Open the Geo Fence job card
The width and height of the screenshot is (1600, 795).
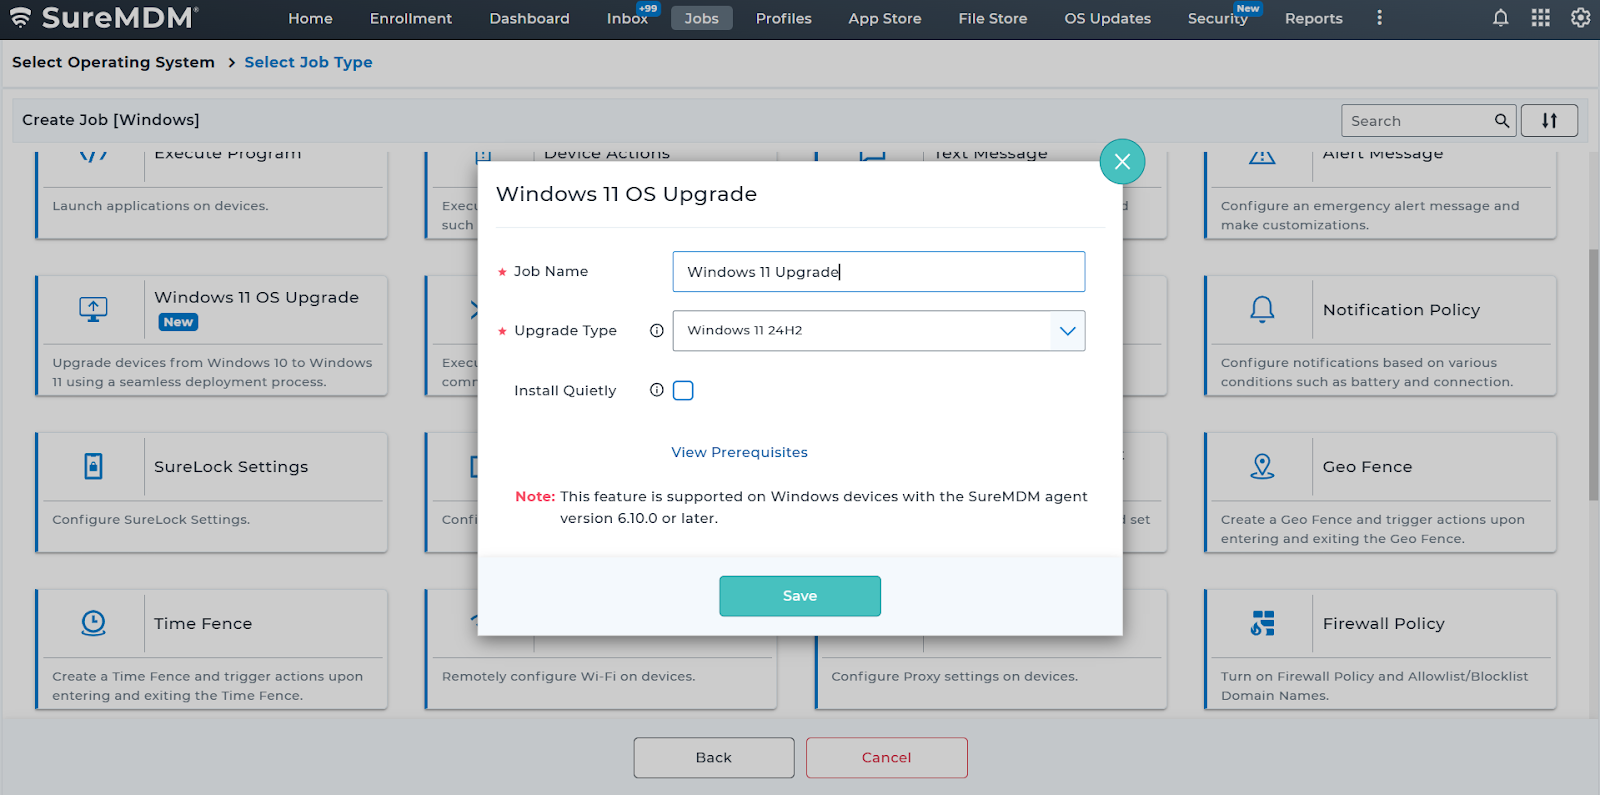1380,492
